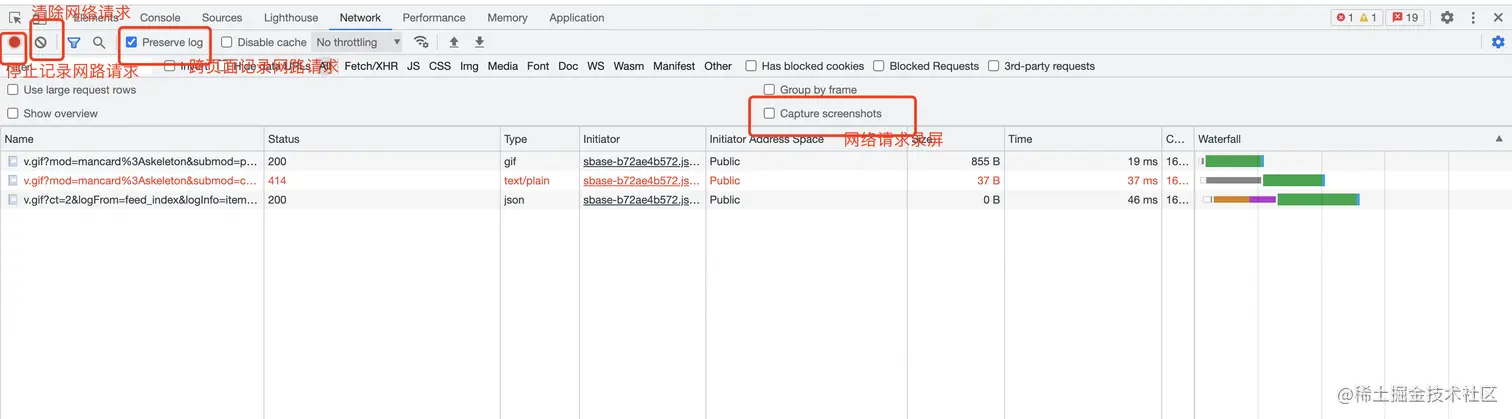This screenshot has height=419, width=1512.
Task: Import HAR file with upload arrow
Action: [x=454, y=42]
